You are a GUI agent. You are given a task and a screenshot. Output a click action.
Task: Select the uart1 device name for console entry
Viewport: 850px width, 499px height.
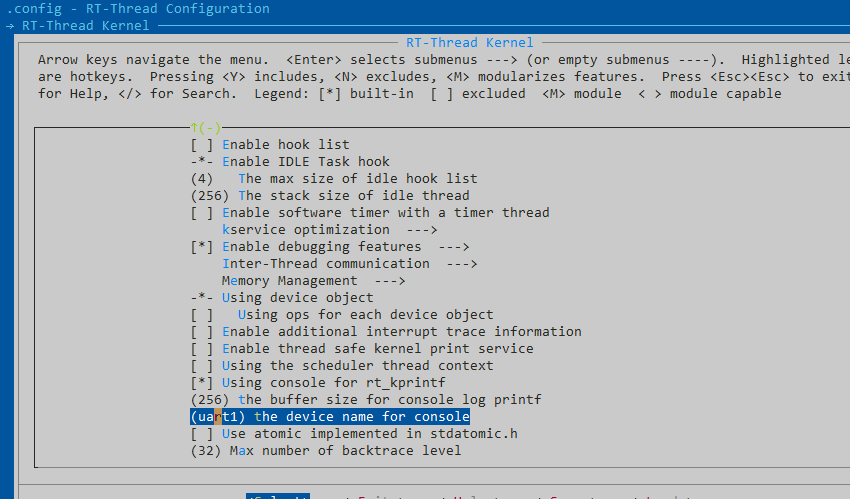coord(330,417)
